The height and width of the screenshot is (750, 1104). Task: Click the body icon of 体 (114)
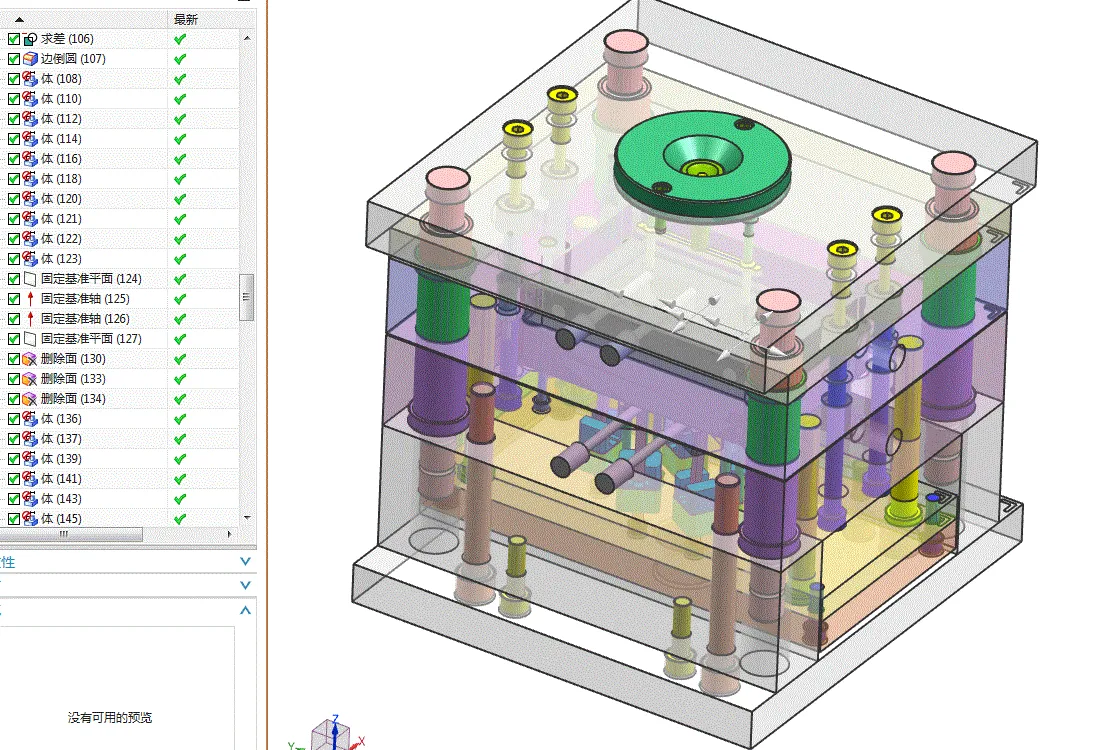(30, 139)
